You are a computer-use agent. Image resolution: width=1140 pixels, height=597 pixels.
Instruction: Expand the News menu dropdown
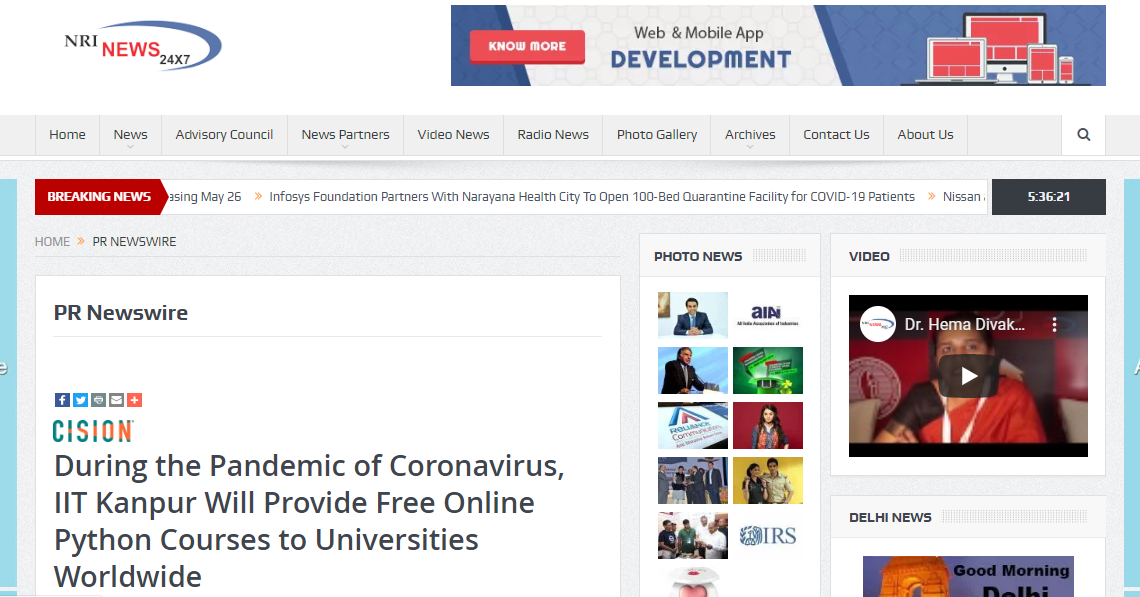tap(130, 135)
